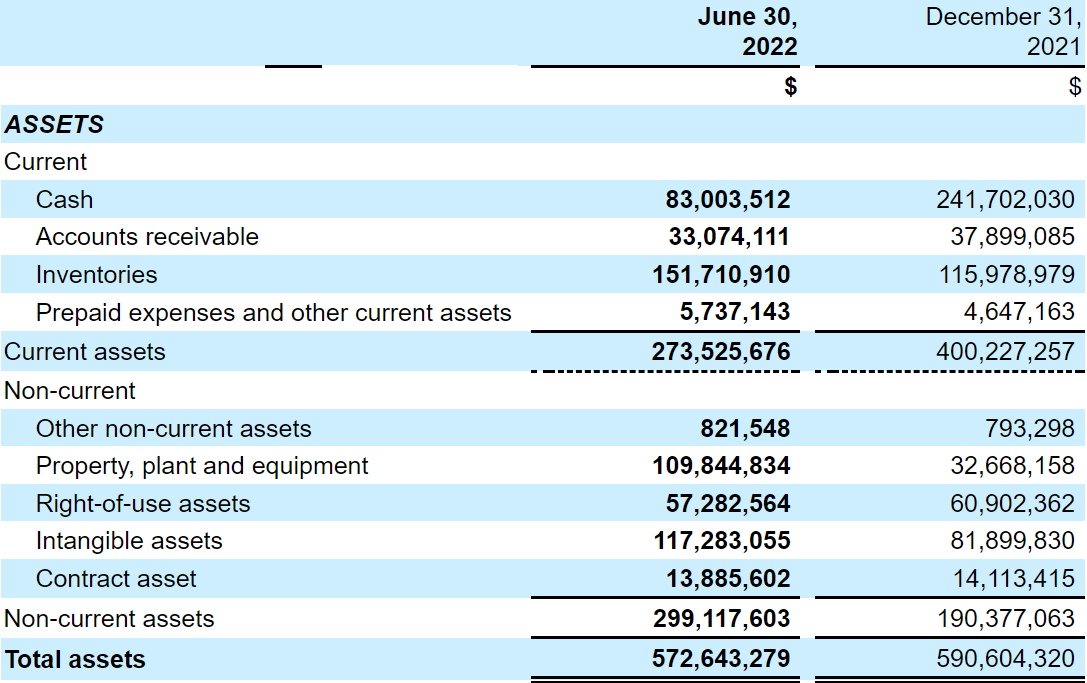Click the 2021 cash value 241,702,030
This screenshot has width=1087, height=683.
(1005, 200)
